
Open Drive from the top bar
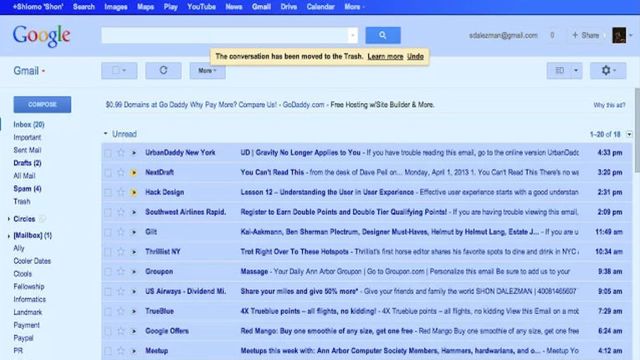pyautogui.click(x=289, y=7)
